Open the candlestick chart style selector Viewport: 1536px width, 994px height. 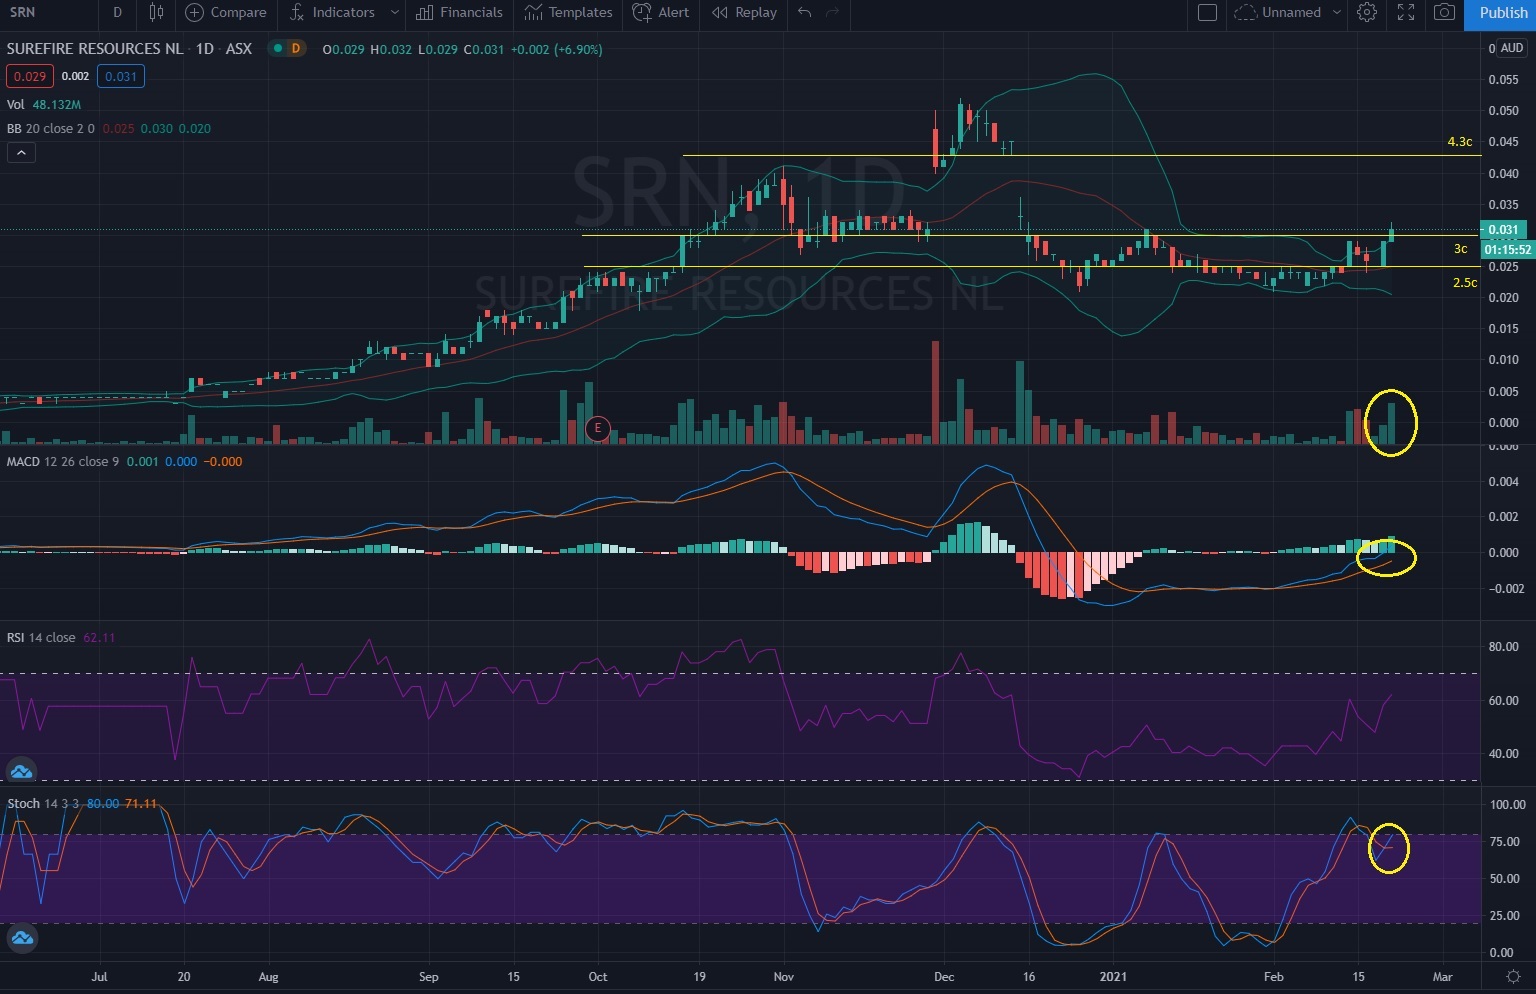coord(156,12)
